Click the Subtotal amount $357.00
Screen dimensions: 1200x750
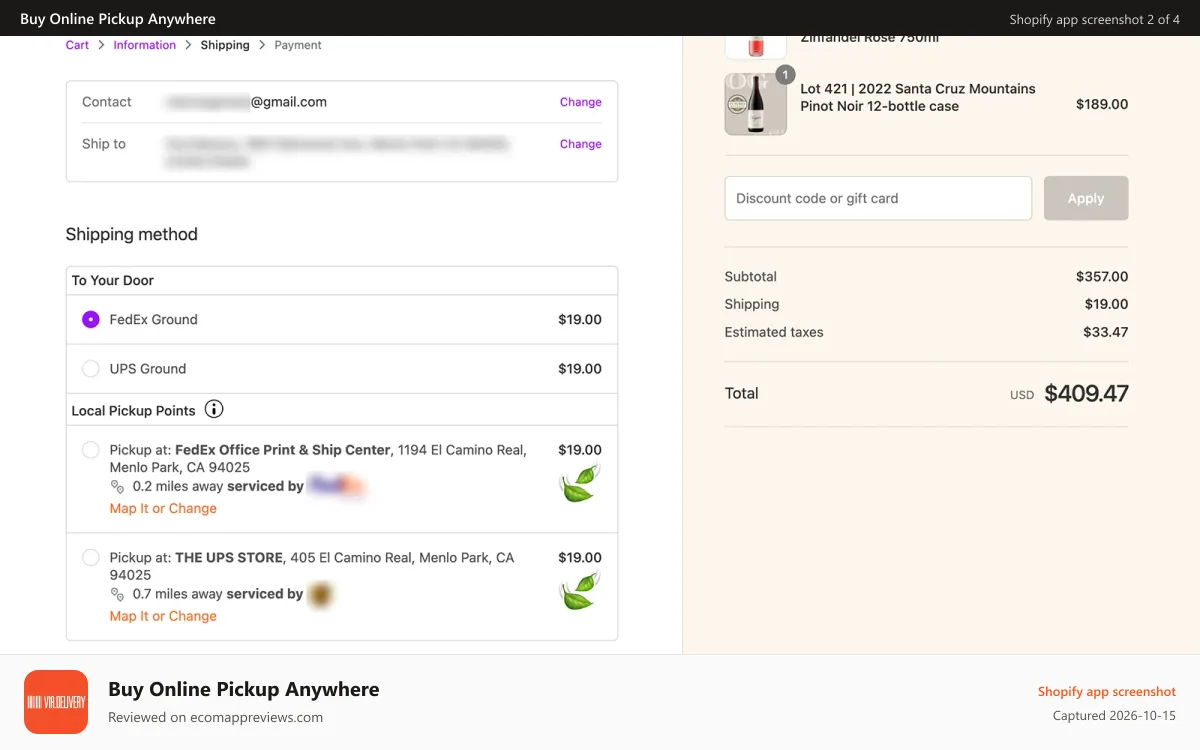tap(1102, 277)
